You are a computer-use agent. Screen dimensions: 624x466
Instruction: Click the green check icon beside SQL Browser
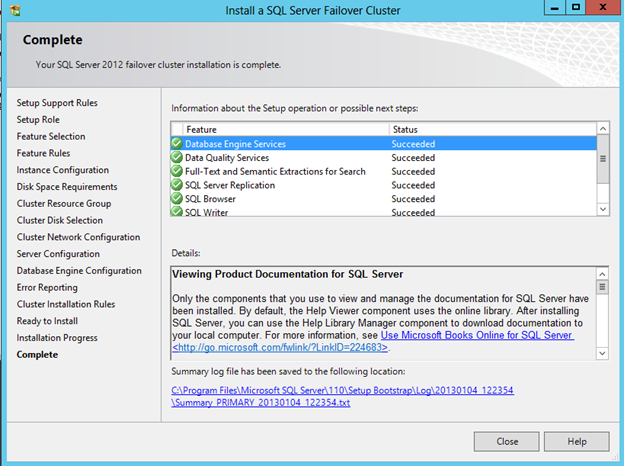click(x=177, y=199)
